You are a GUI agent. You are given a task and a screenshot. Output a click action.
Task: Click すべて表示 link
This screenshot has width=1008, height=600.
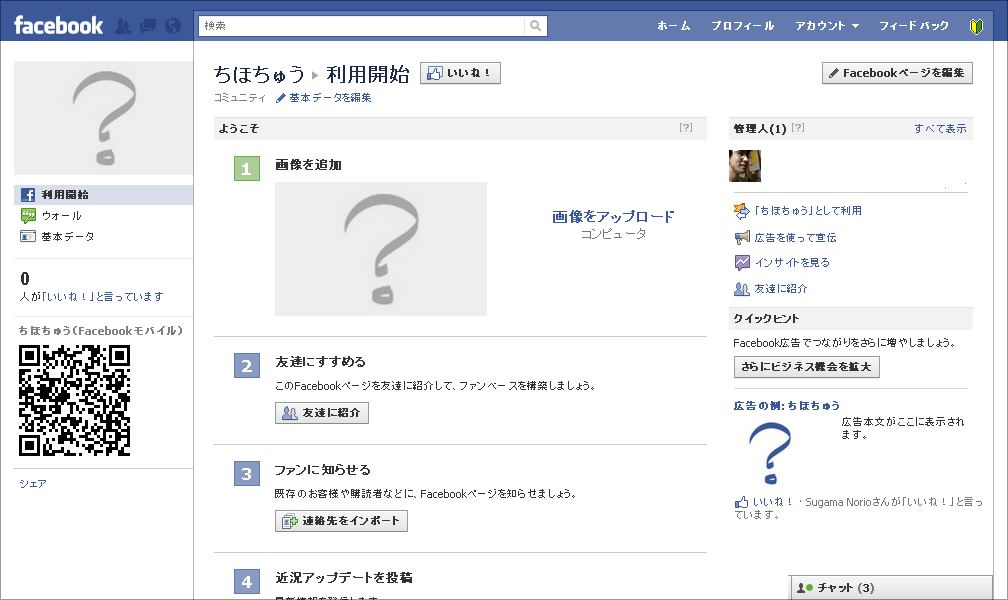(940, 129)
